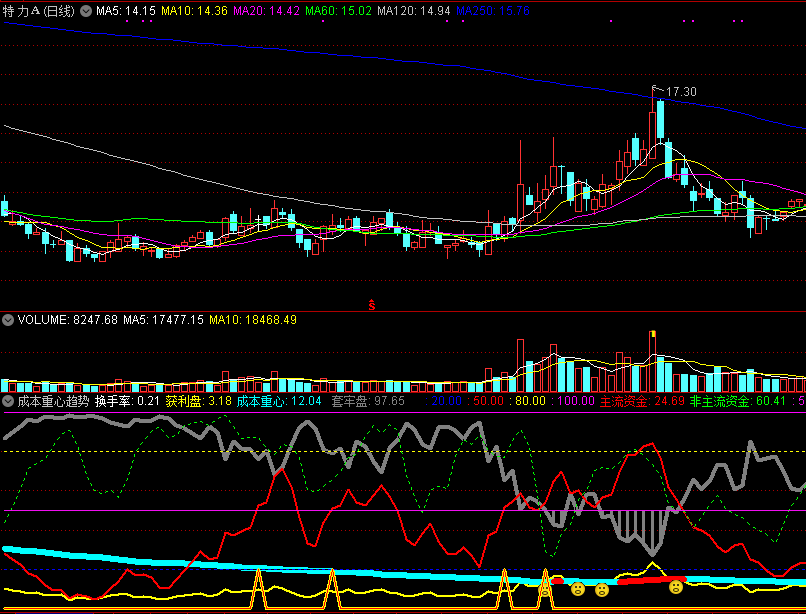
Task: Expand the VOLUME indicator options arrow
Action: (x=8, y=320)
